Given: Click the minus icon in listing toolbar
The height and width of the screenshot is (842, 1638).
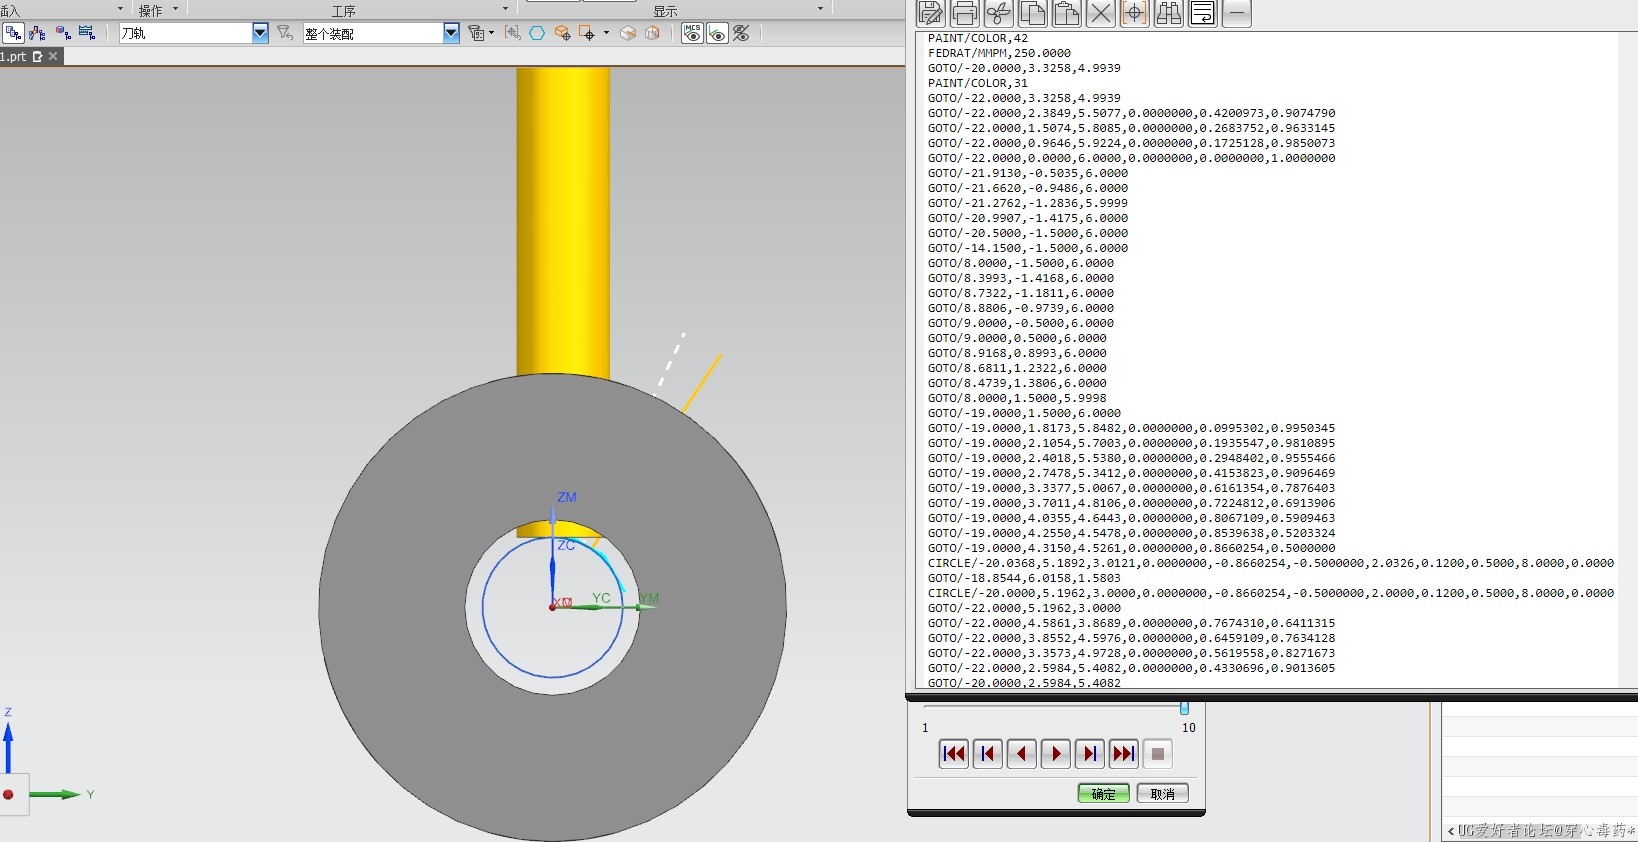Looking at the screenshot, I should click(x=1237, y=14).
